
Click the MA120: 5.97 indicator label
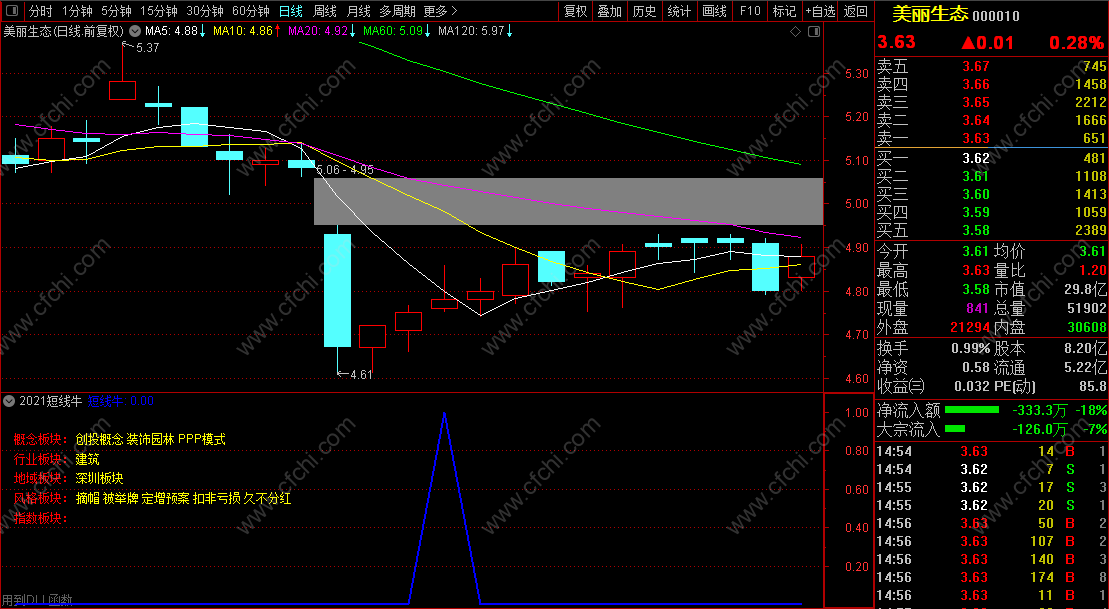[475, 31]
